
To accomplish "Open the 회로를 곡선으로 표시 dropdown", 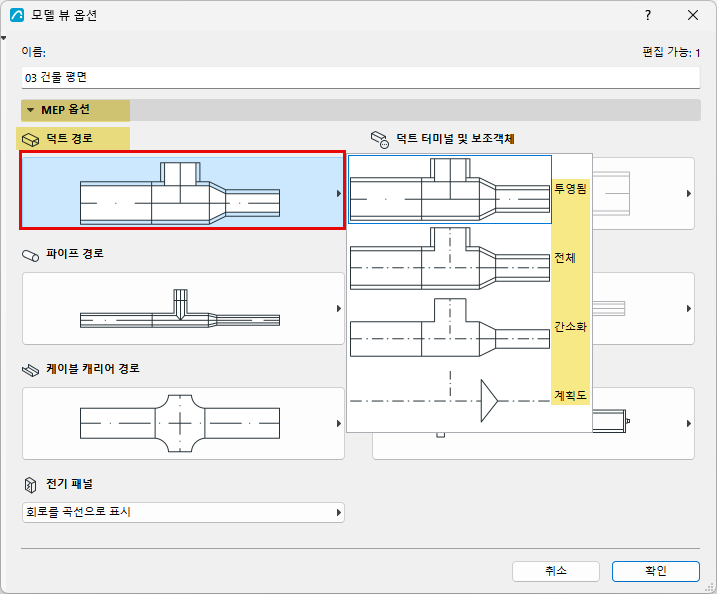I will pos(183,512).
